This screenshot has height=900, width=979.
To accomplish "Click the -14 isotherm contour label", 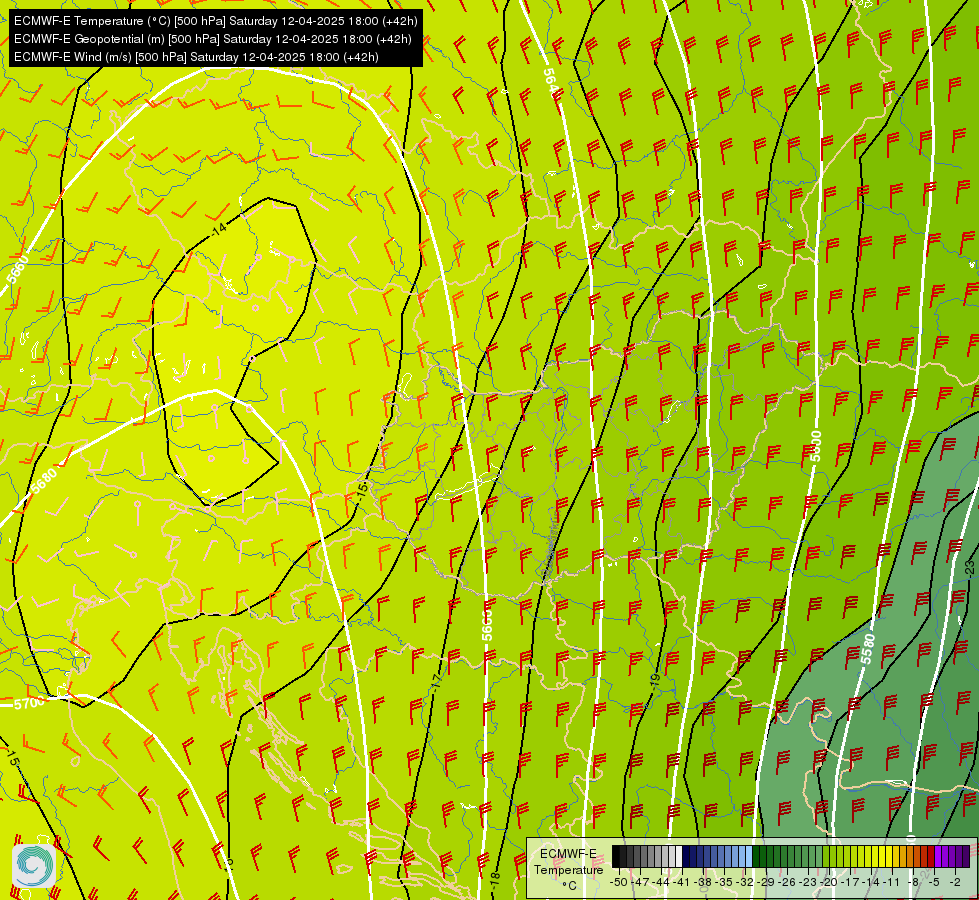I will (x=219, y=229).
